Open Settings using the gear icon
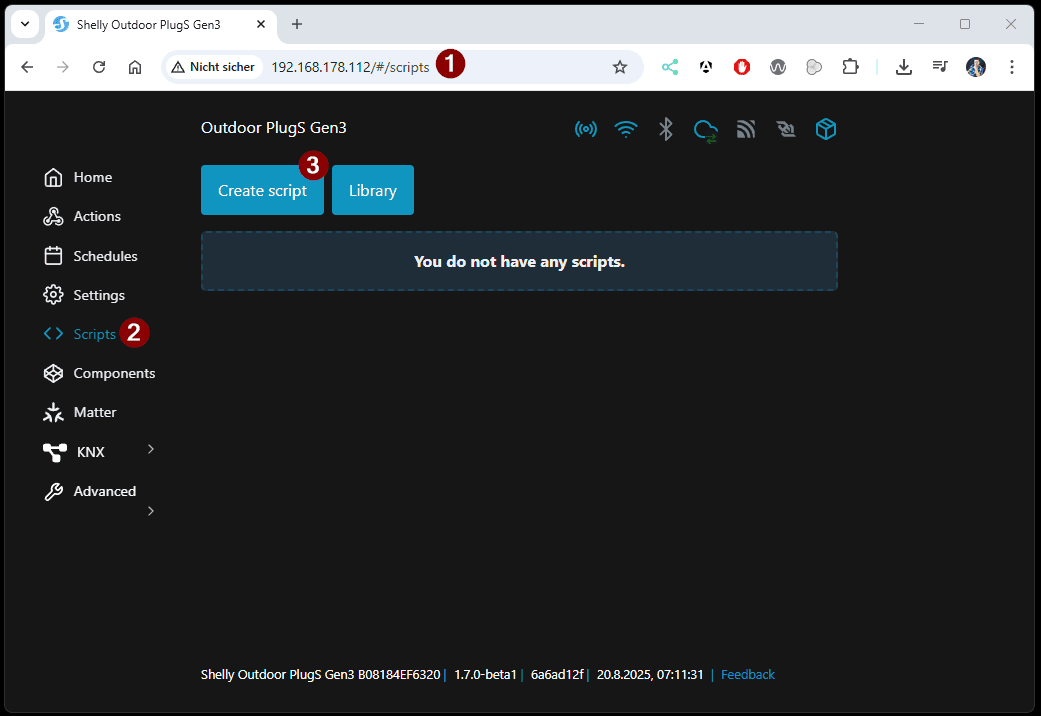Screen dimensions: 1041x716 53,294
